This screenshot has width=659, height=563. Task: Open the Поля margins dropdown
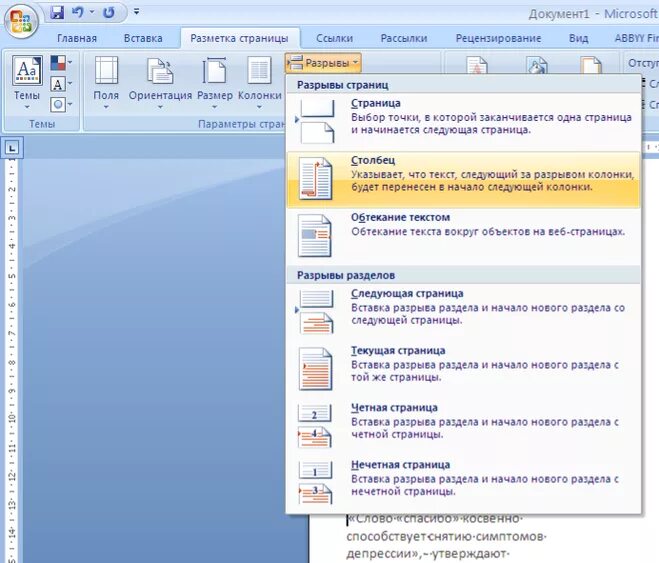[x=106, y=82]
